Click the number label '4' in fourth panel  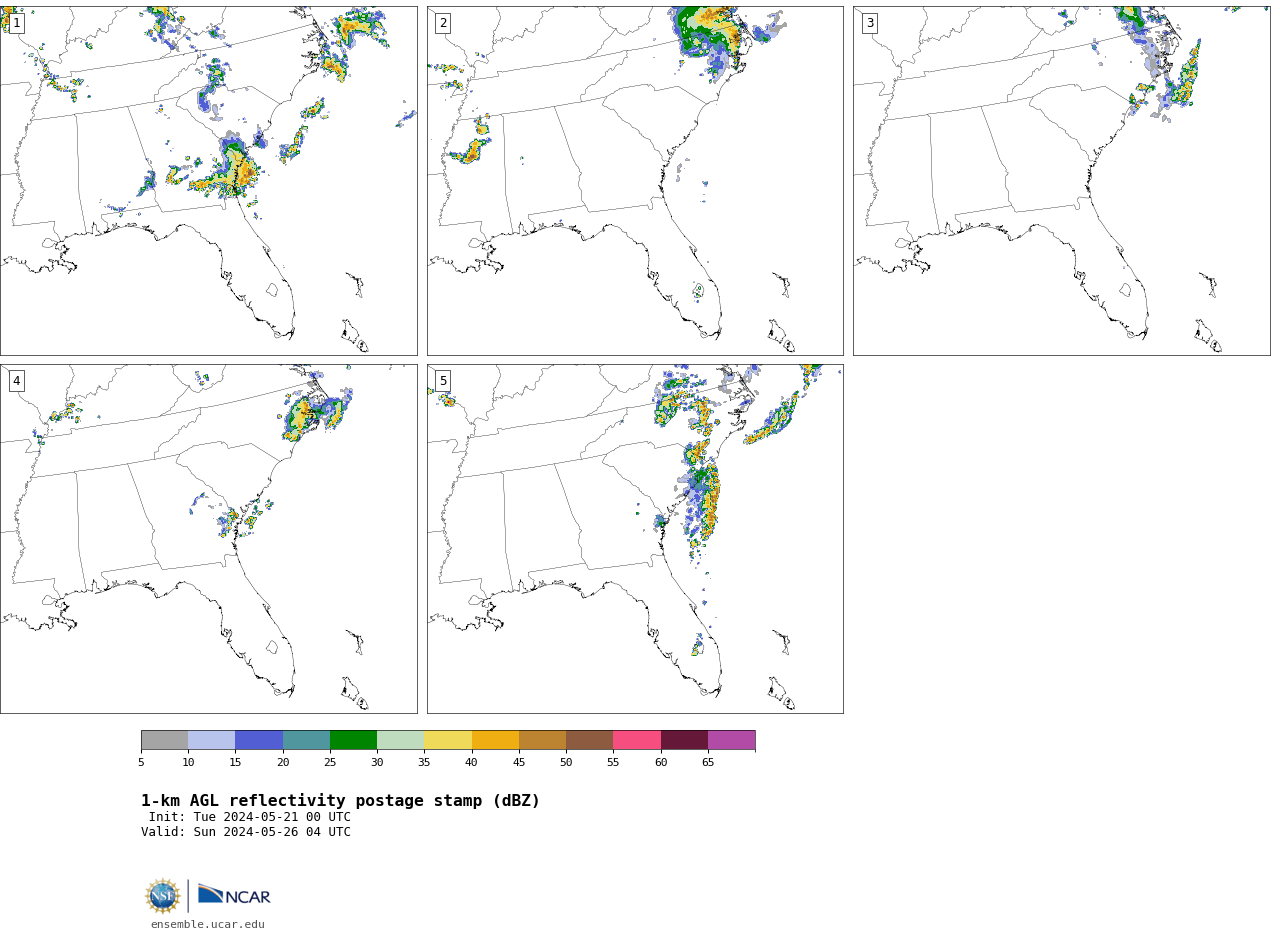point(16,381)
